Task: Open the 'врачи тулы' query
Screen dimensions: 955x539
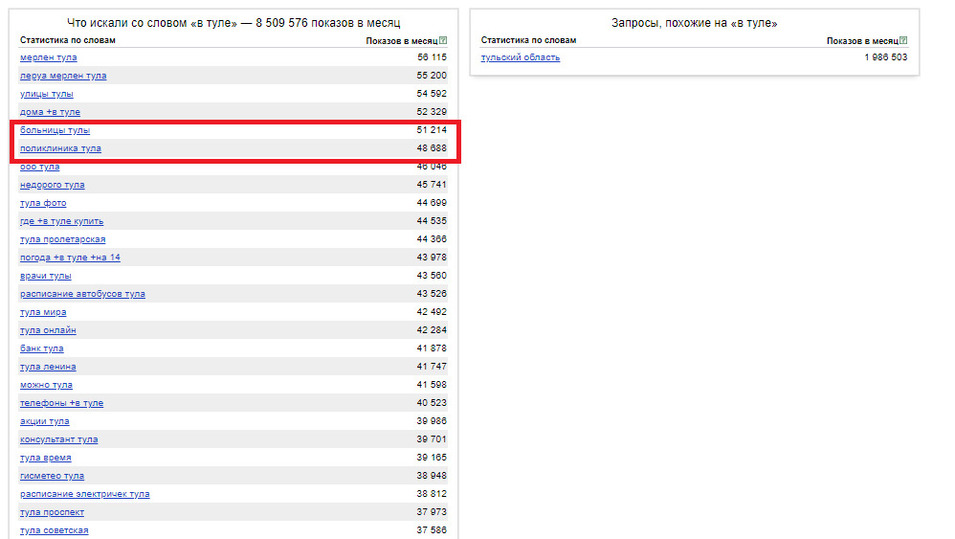Action: [x=45, y=276]
